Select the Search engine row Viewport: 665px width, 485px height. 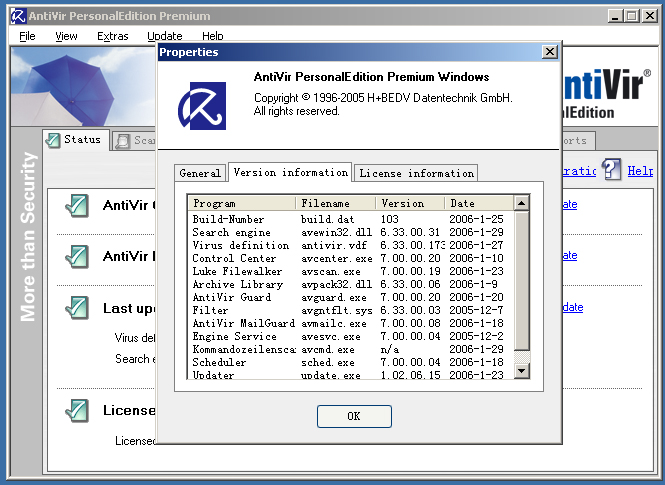[351, 232]
